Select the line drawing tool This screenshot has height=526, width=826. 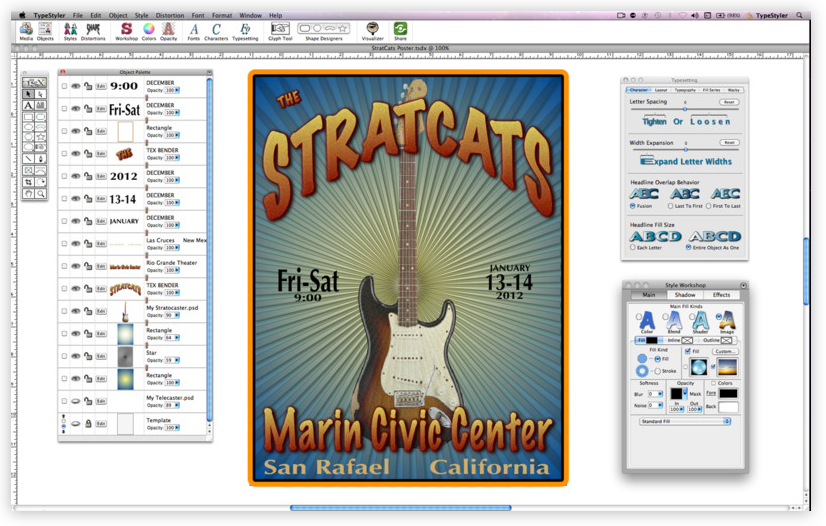pyautogui.click(x=28, y=158)
